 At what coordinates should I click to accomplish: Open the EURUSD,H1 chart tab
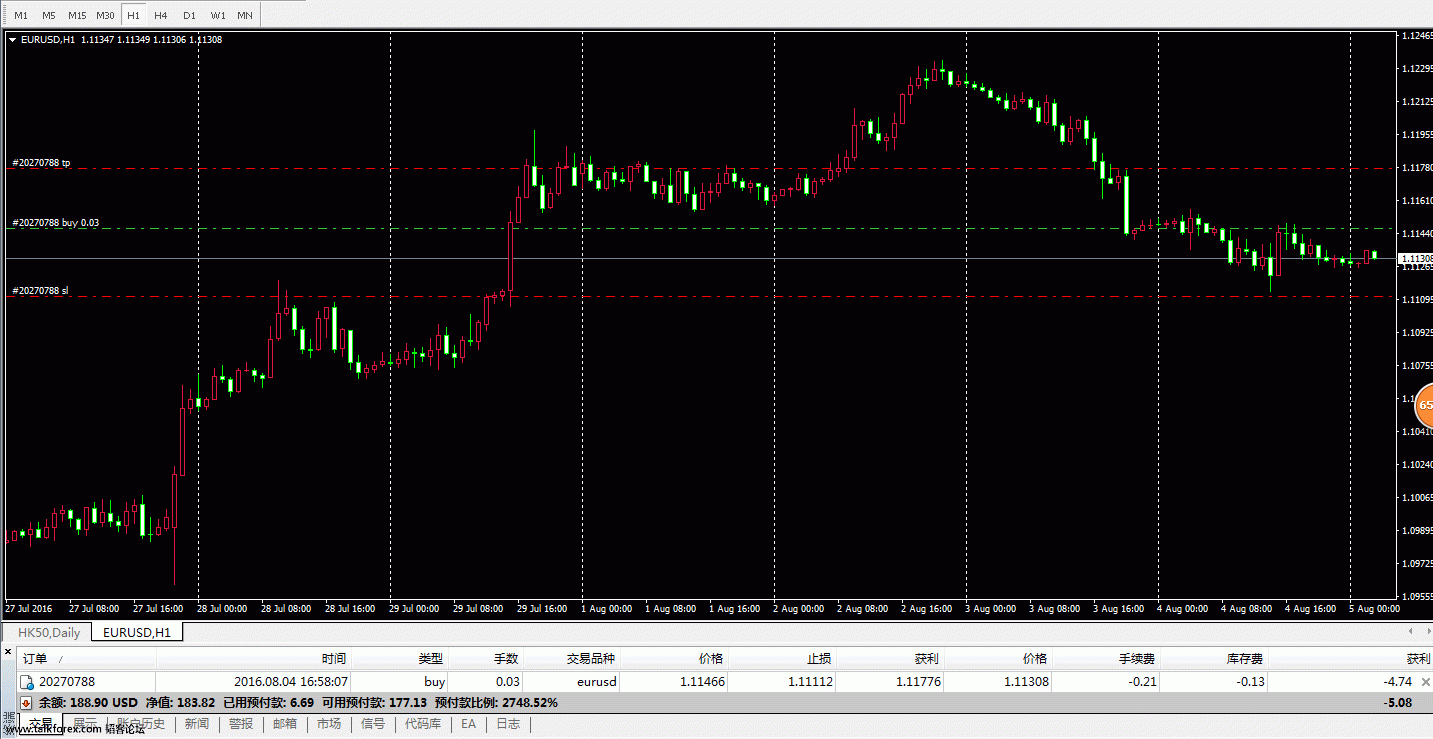point(137,633)
